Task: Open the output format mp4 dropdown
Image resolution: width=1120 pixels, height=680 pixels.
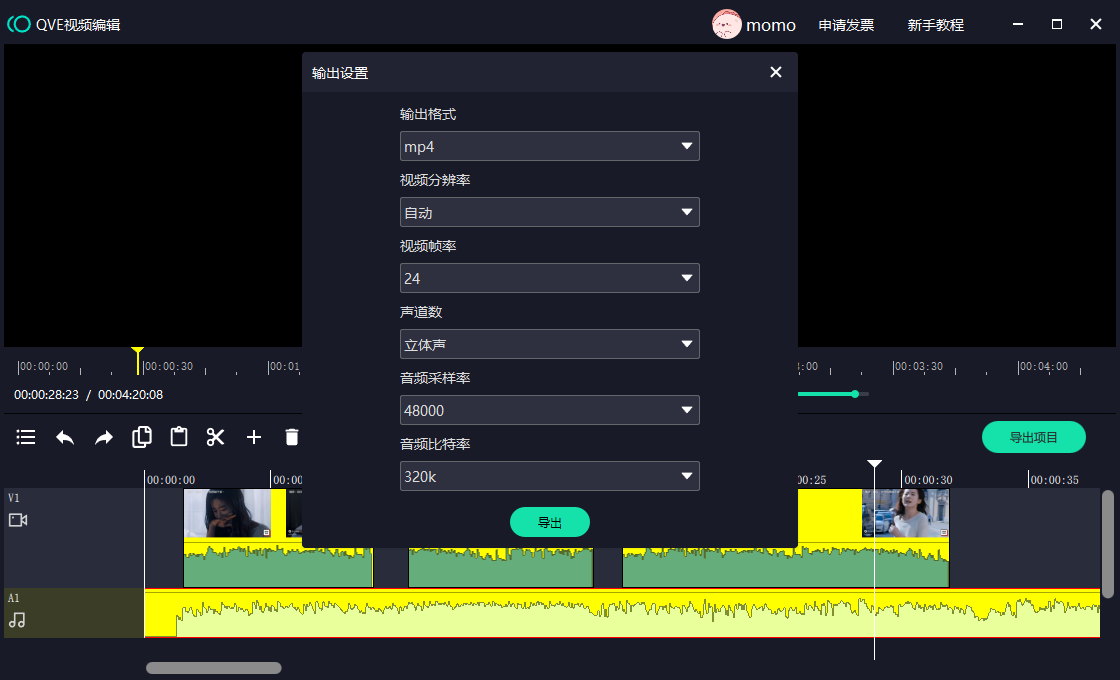Action: click(549, 147)
